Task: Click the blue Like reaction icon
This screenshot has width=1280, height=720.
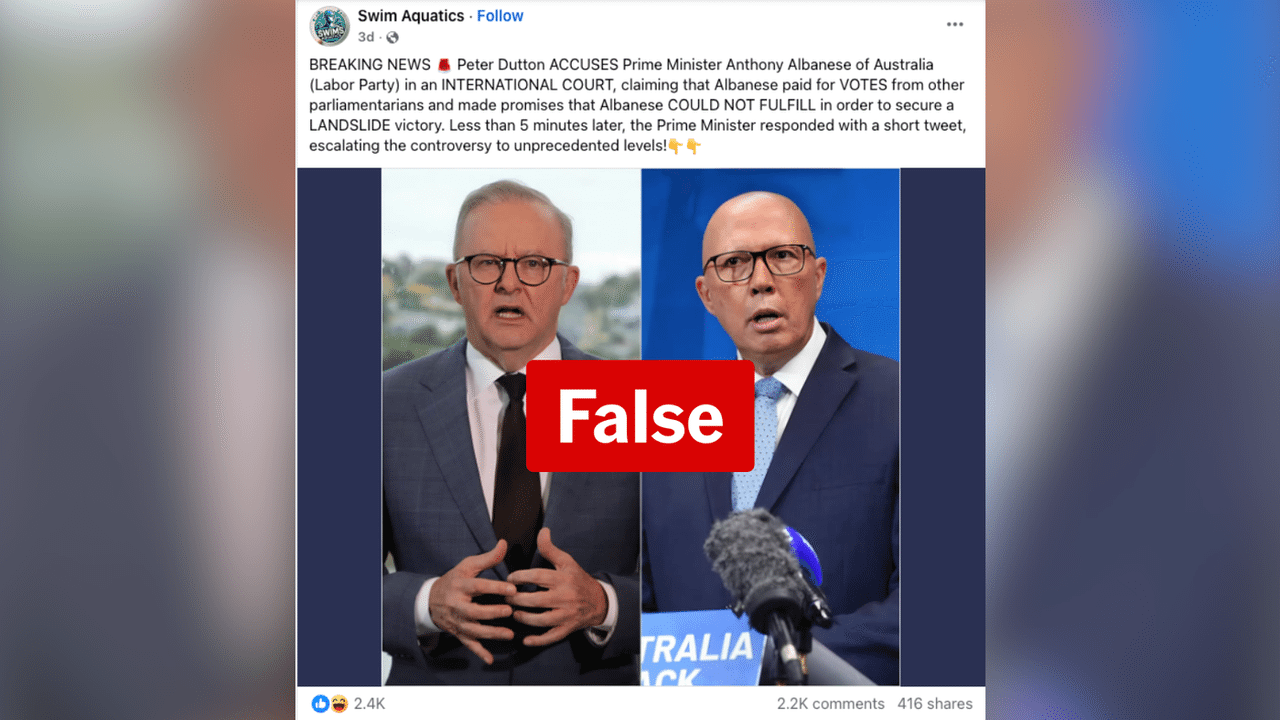Action: 320,704
